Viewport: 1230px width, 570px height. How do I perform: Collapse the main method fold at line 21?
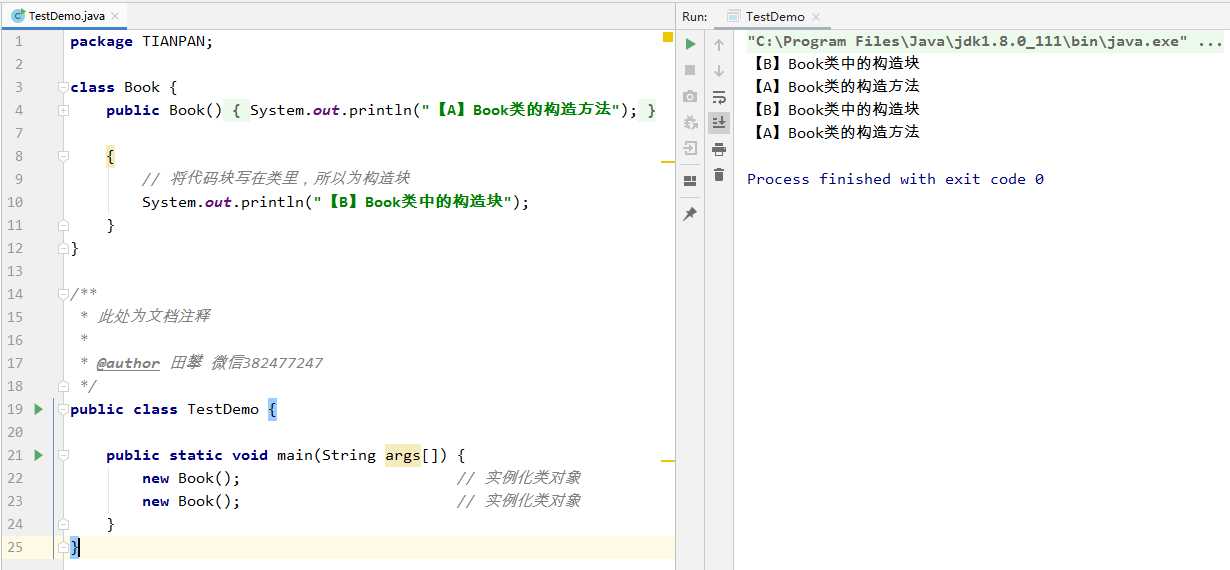(x=63, y=455)
